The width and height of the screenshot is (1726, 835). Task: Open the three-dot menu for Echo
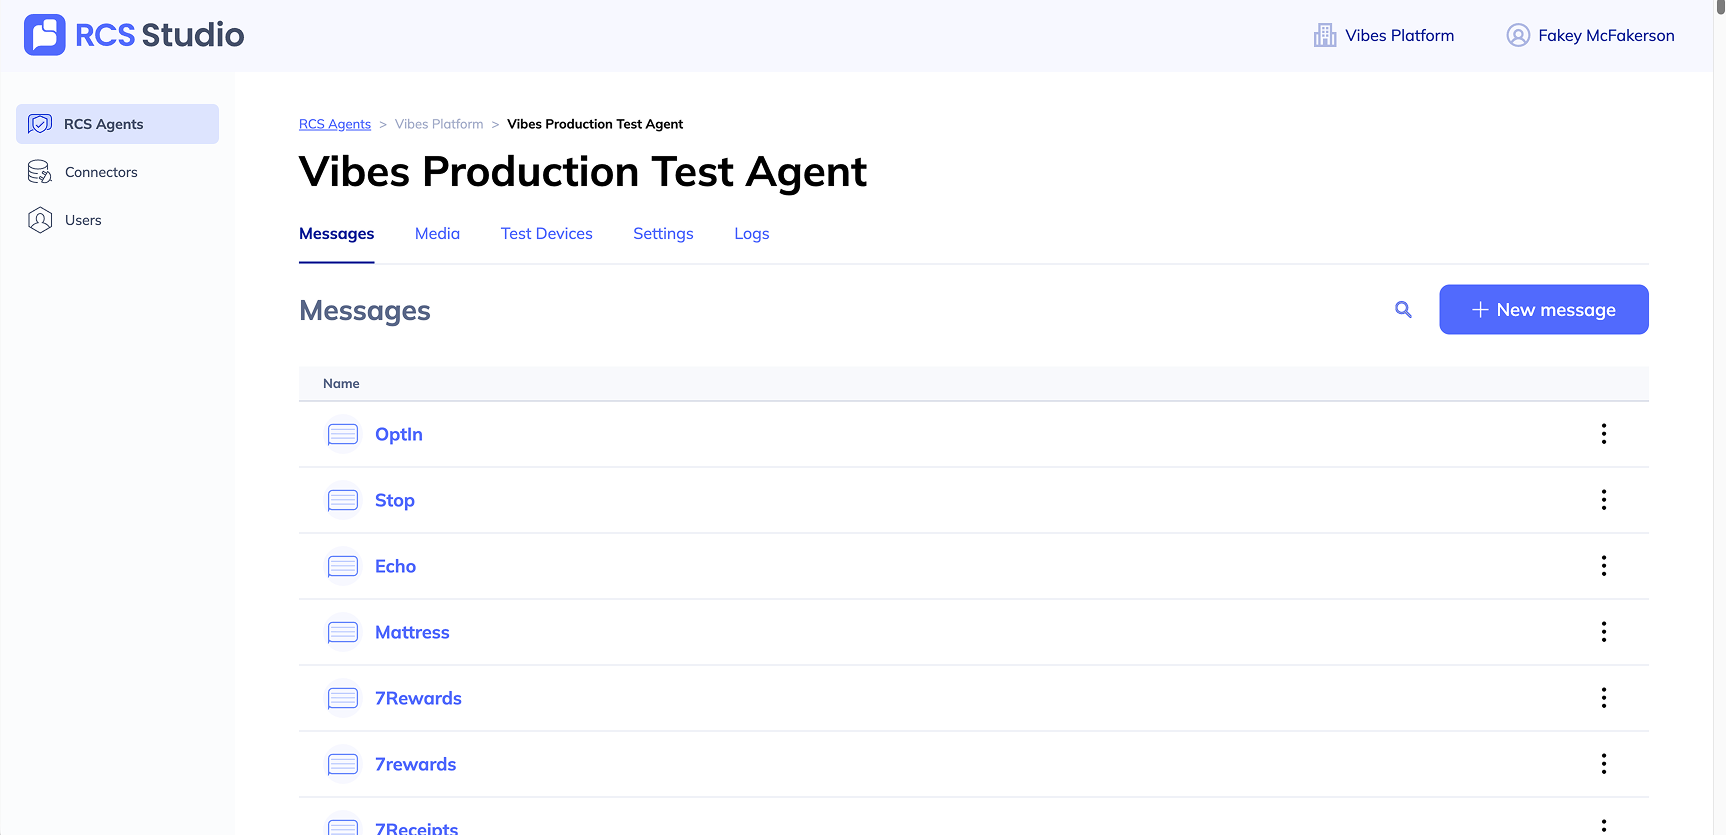coord(1604,566)
